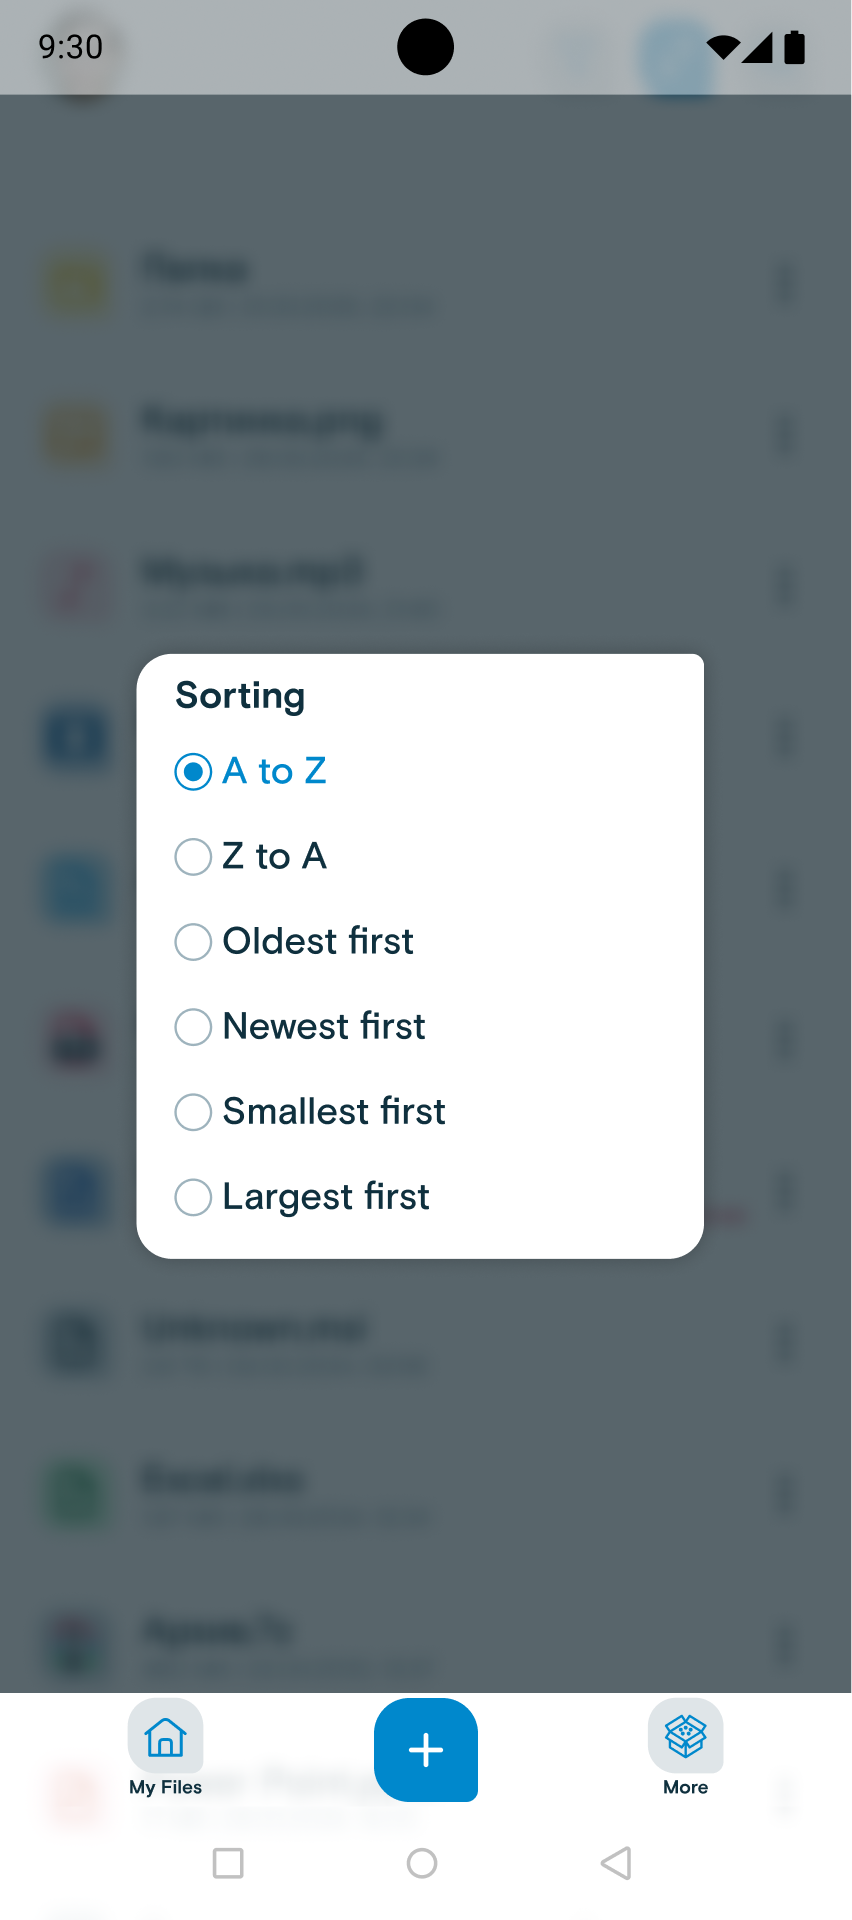Open overflow menu of topmost blurred folder row
Screen dimensions: 852x1920
pyautogui.click(x=785, y=285)
